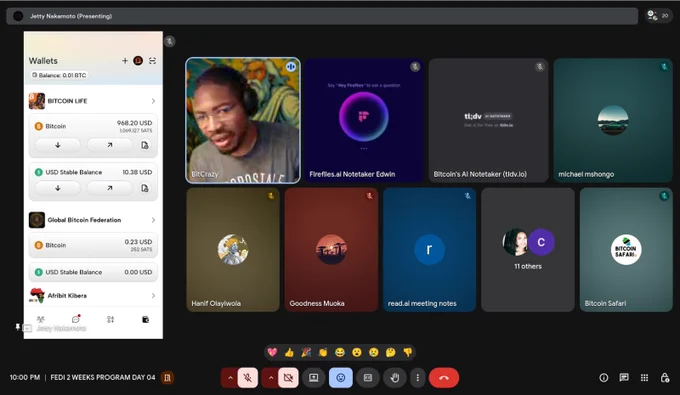The width and height of the screenshot is (680, 395).
Task: Open the 11 others participants tile
Action: pos(528,250)
